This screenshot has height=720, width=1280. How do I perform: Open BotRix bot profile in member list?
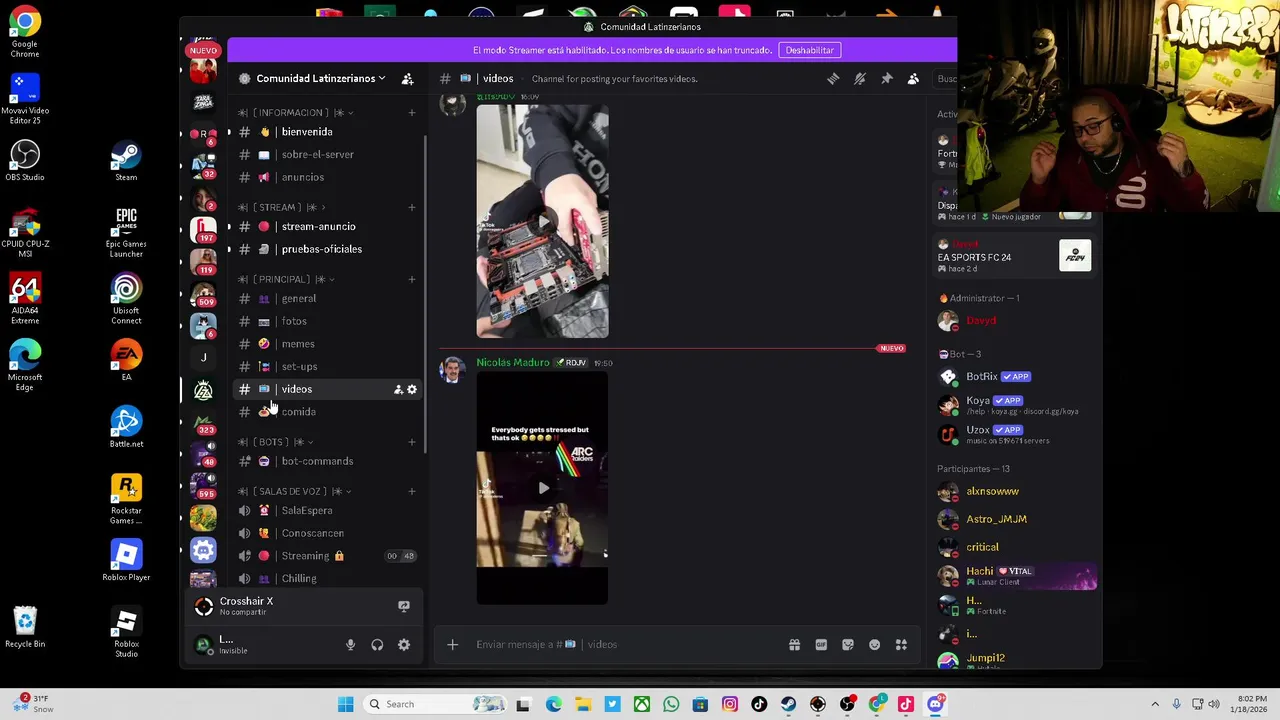pos(1015,377)
